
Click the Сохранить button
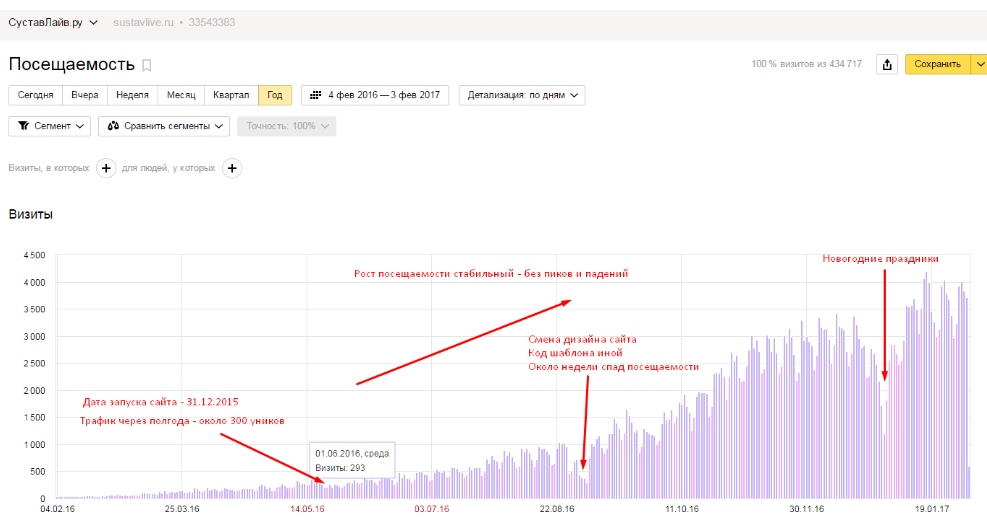point(937,64)
